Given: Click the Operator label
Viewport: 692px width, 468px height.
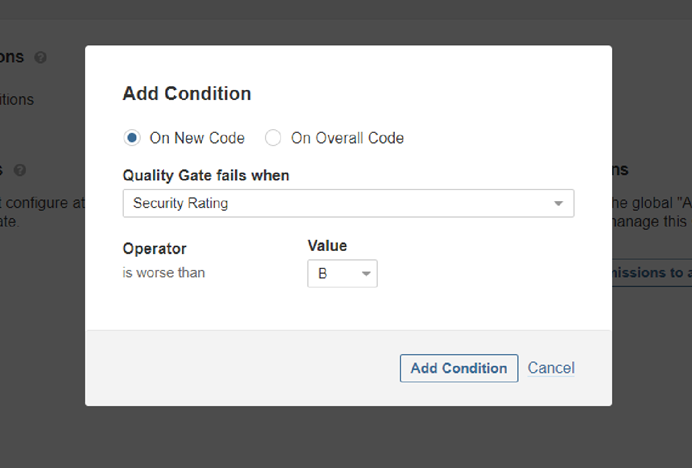Looking at the screenshot, I should [x=154, y=249].
